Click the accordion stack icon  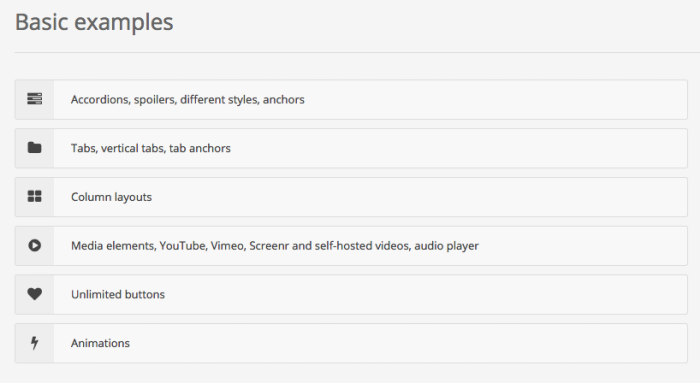(34, 99)
